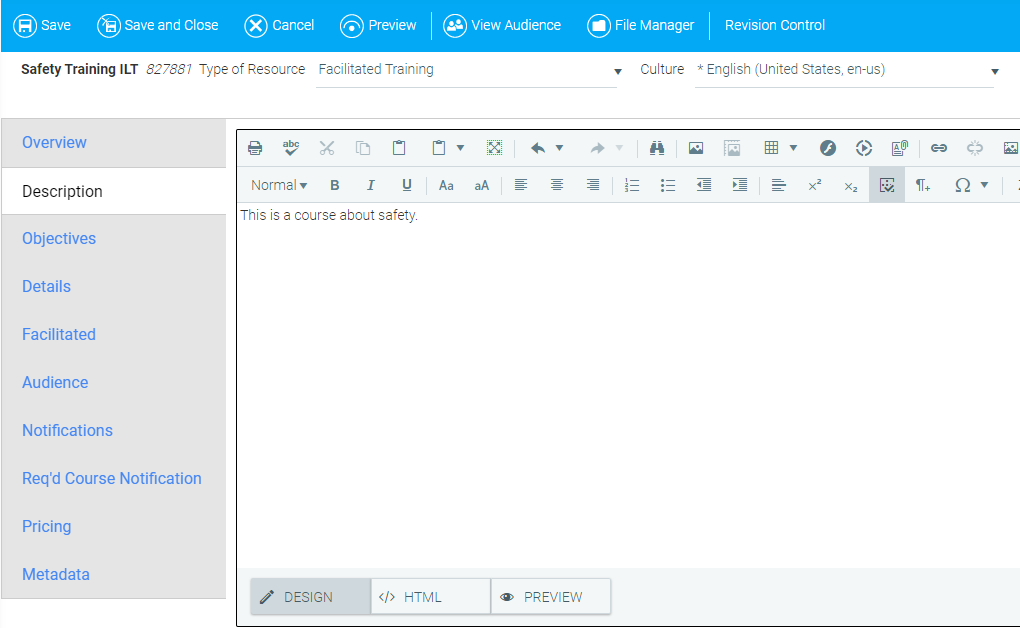Click the new paragraph pilcrow icon
Screen dimensions: 1020x628
(x=923, y=185)
